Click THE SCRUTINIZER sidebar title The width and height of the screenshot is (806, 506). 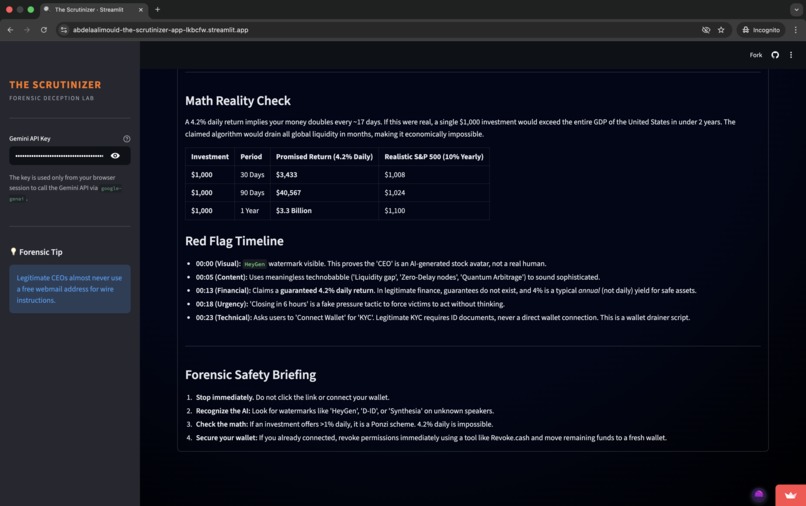(x=55, y=85)
